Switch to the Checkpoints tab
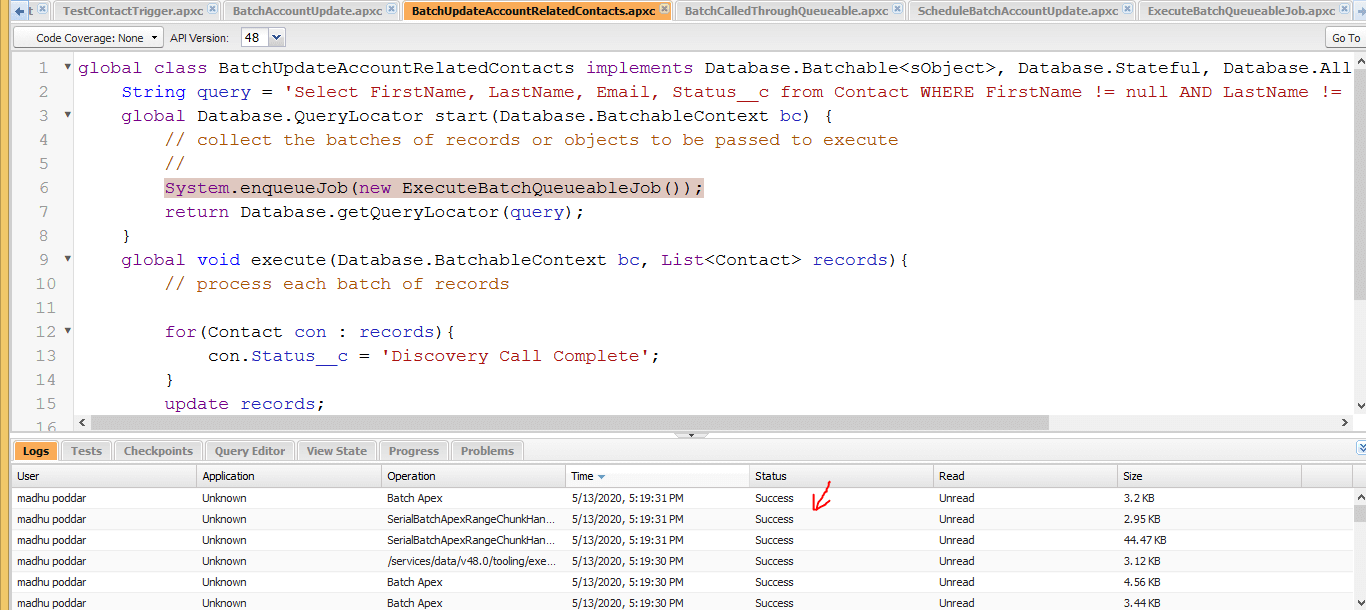This screenshot has width=1366, height=610. (158, 451)
